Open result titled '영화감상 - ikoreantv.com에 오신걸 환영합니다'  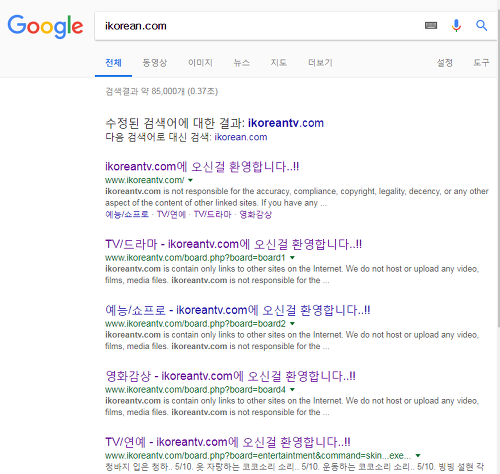coord(230,376)
